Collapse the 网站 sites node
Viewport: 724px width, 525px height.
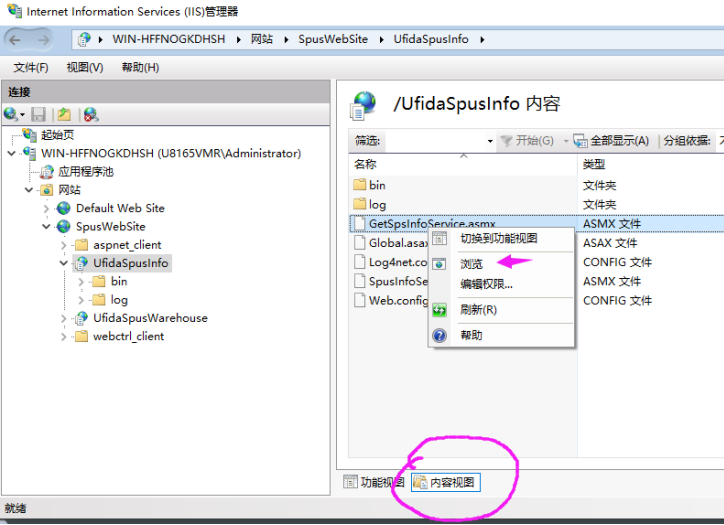click(29, 190)
